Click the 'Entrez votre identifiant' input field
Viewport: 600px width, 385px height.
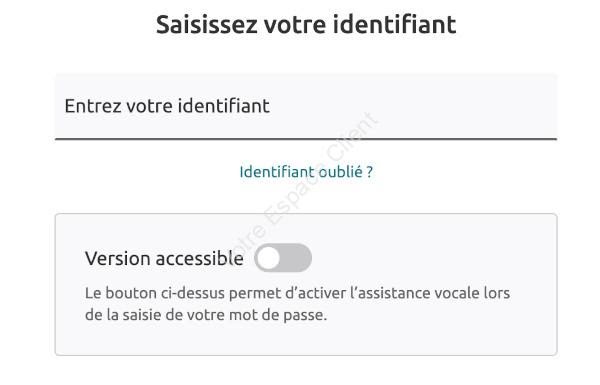tap(306, 107)
